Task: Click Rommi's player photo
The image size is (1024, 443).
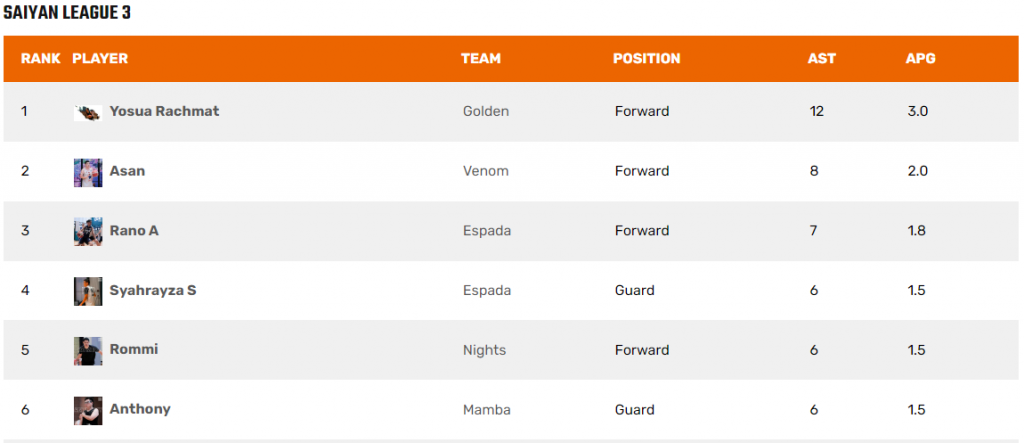Action: pyautogui.click(x=88, y=351)
